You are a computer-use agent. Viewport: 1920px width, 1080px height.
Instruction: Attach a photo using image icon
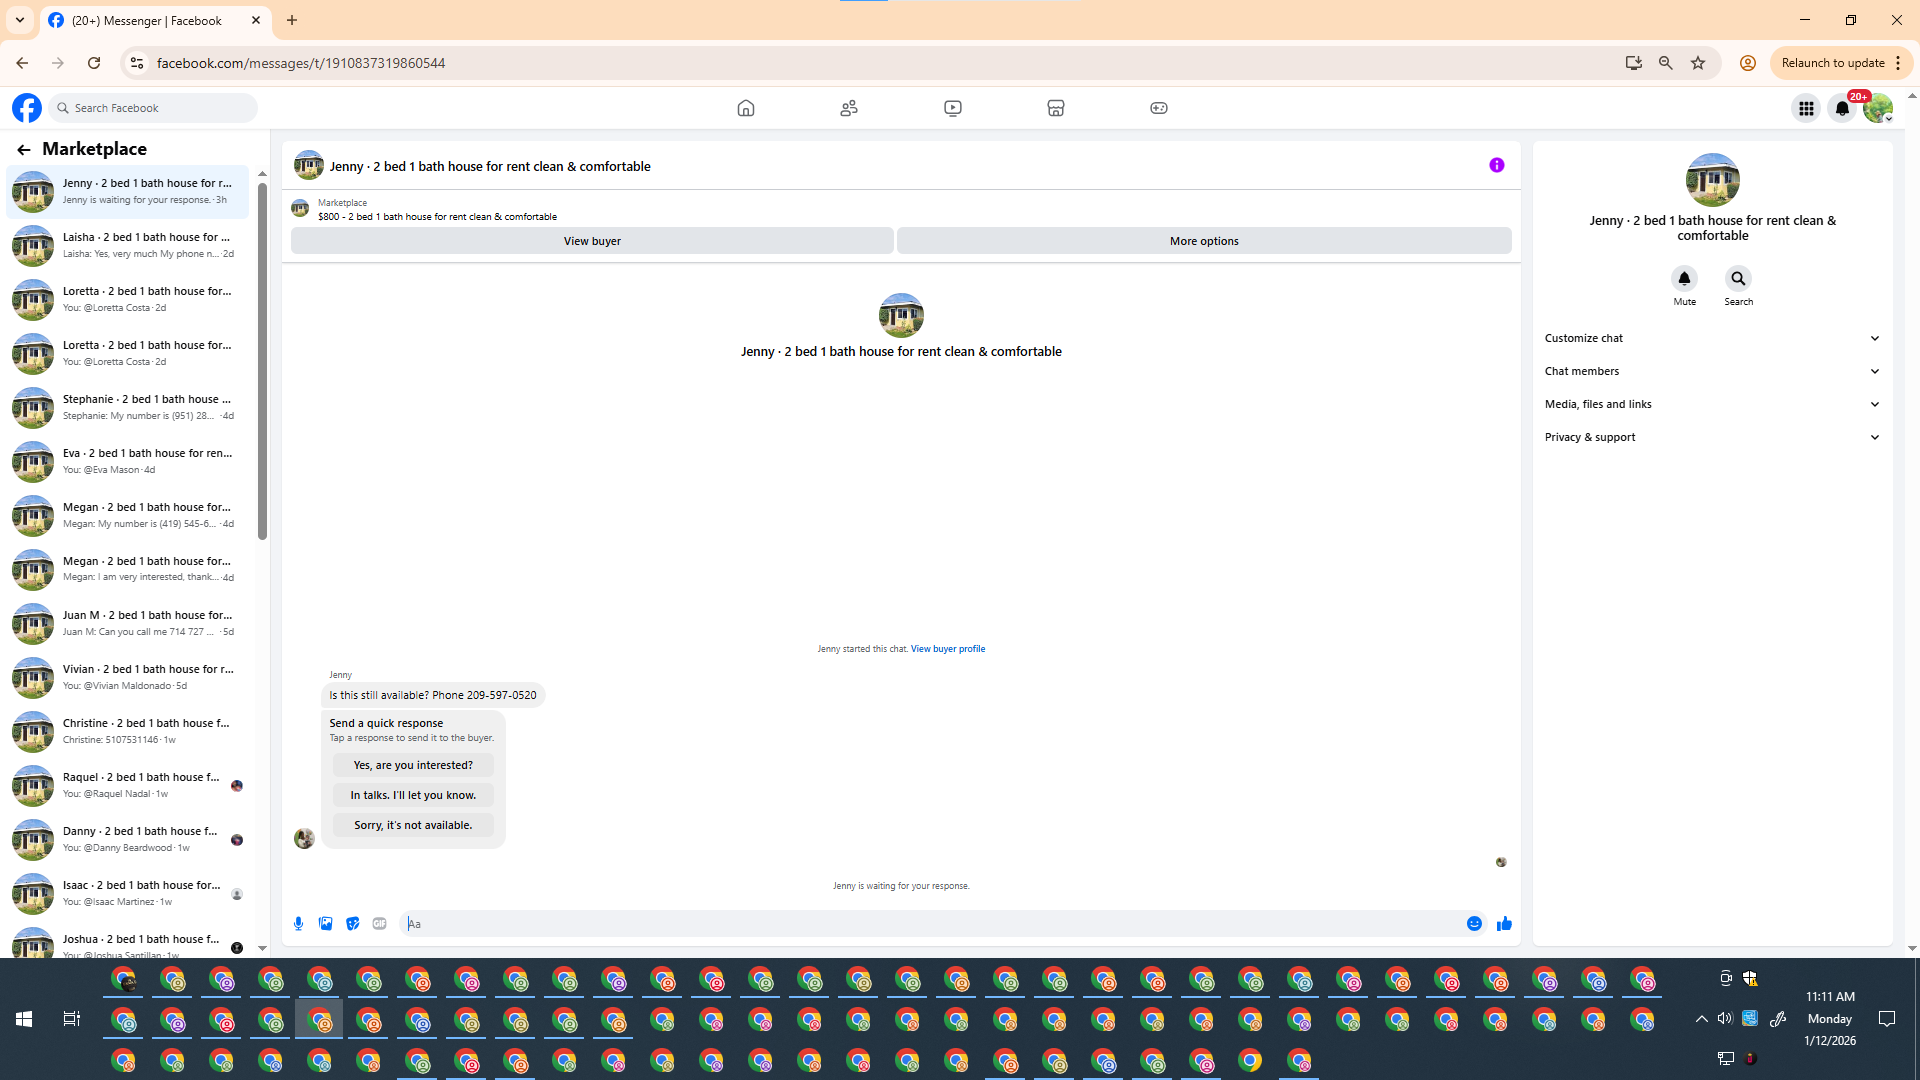tap(325, 924)
